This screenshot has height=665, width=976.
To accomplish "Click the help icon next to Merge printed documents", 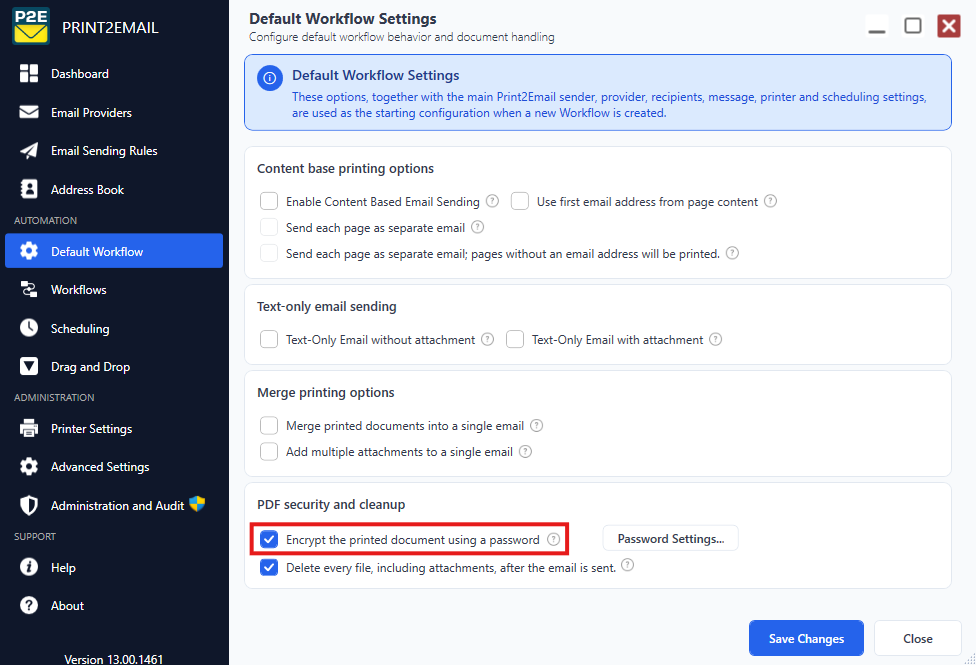I will coord(537,425).
